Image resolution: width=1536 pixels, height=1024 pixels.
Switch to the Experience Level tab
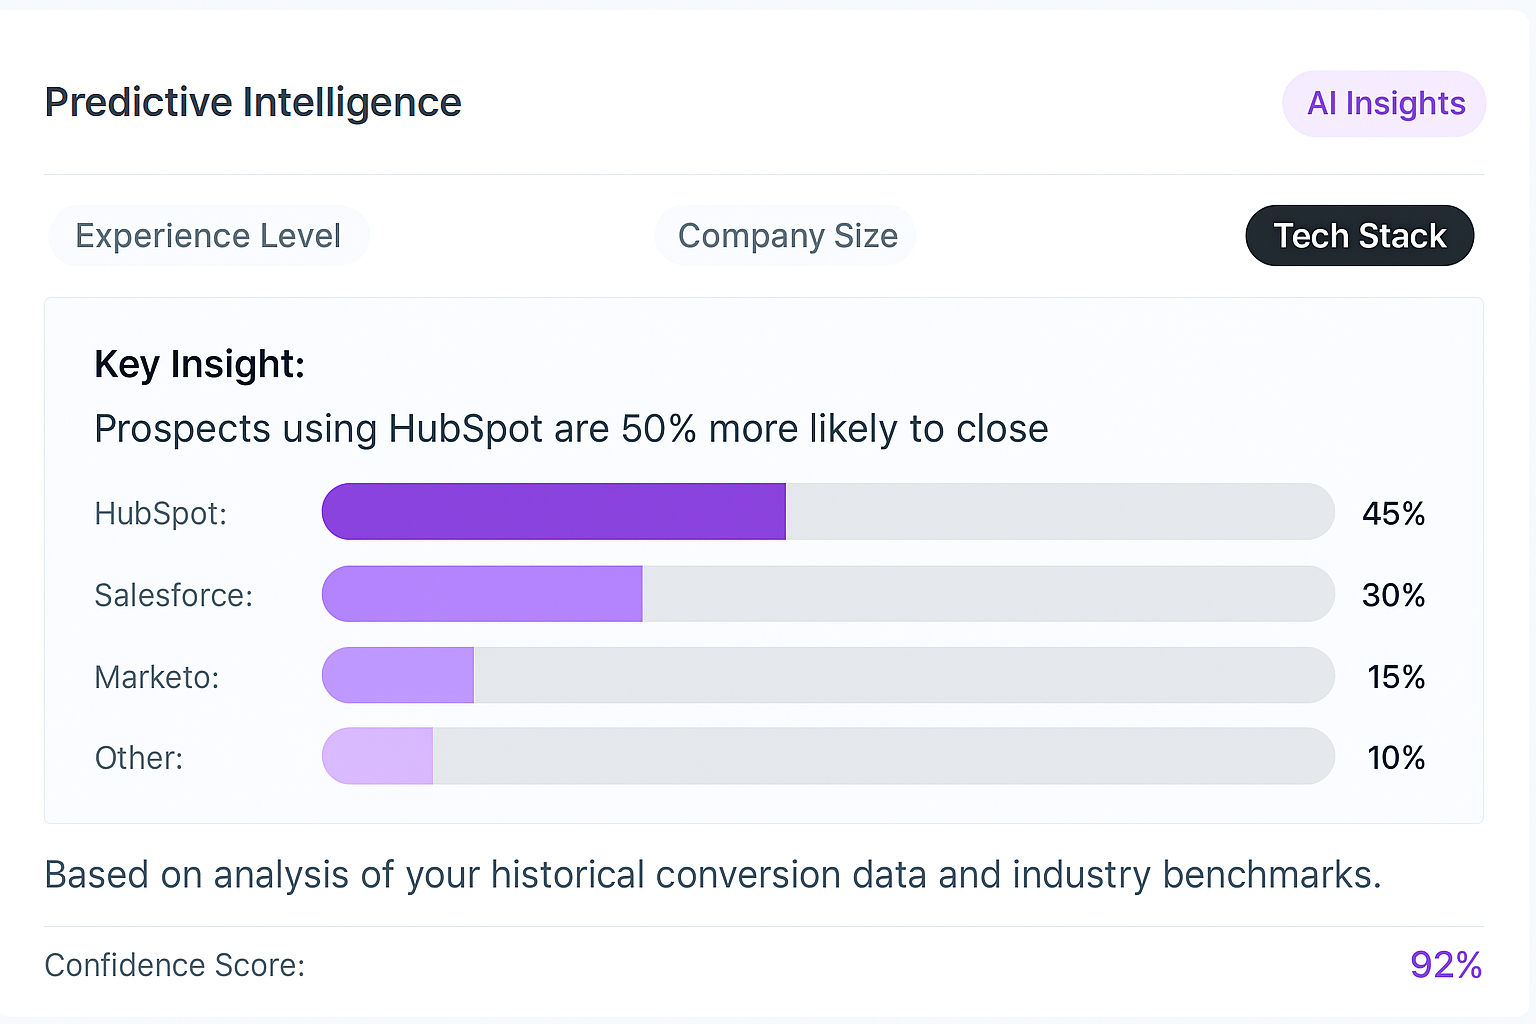208,235
